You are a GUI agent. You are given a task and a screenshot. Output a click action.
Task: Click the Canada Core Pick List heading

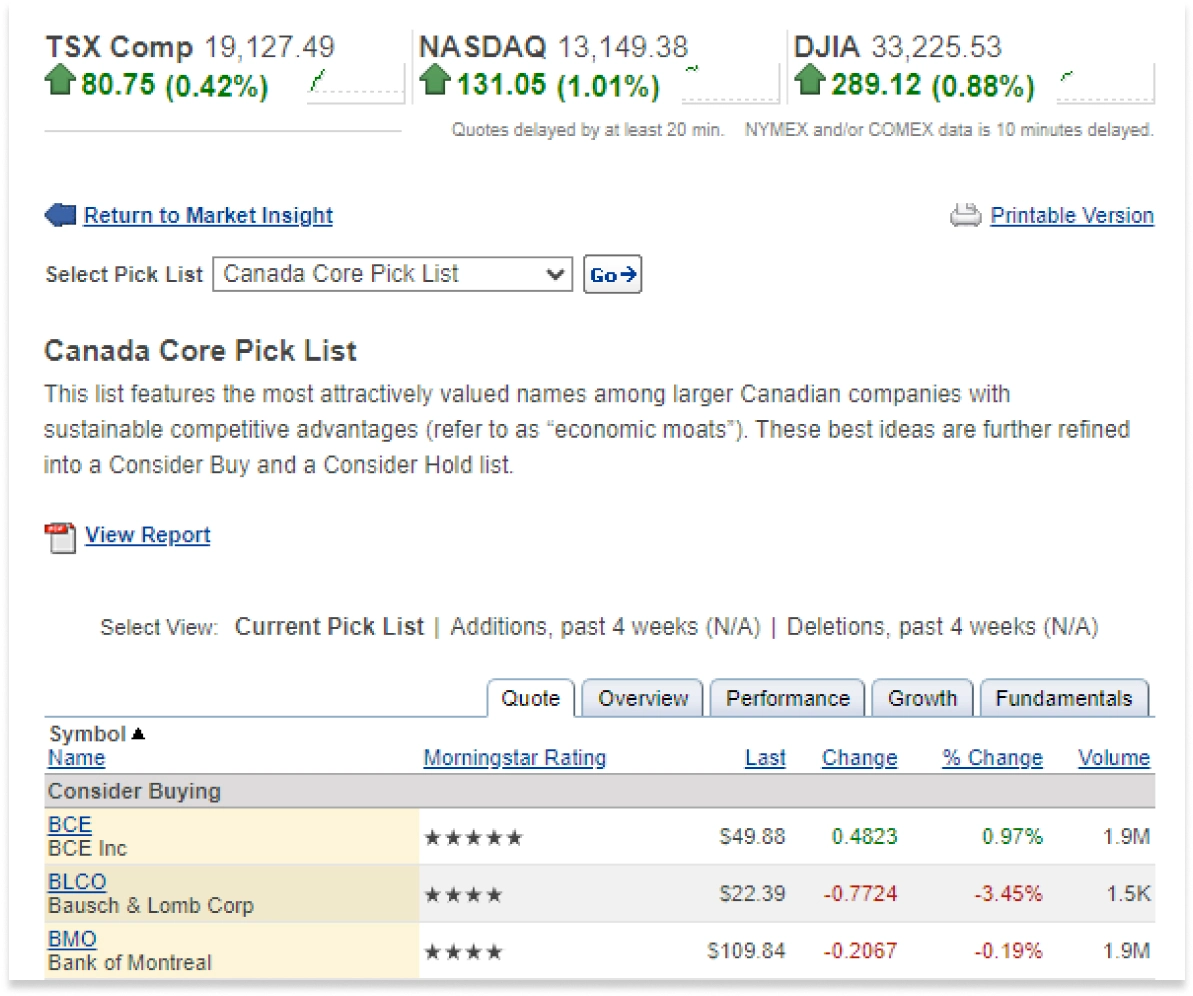200,351
